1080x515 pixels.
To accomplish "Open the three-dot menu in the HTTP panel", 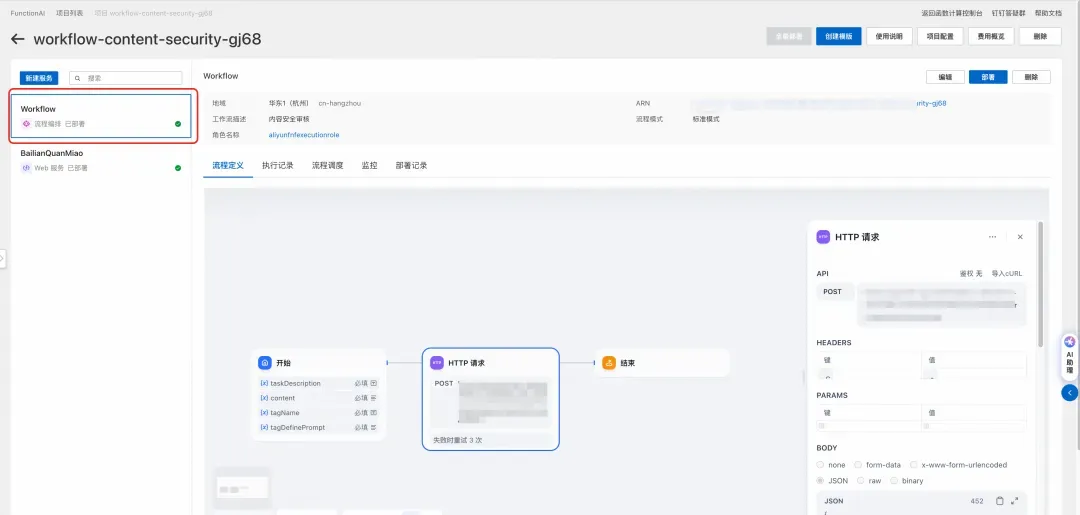I will coord(993,237).
